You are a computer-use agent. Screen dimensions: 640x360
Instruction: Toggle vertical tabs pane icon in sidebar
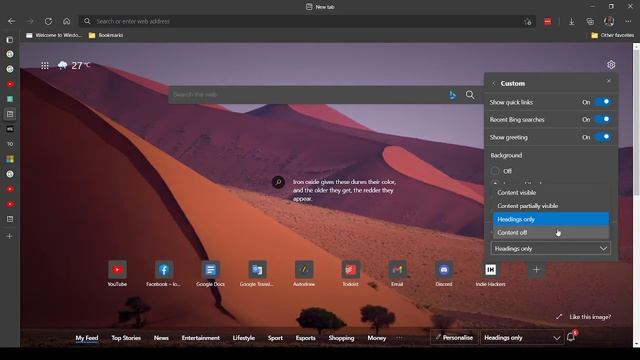10,40
